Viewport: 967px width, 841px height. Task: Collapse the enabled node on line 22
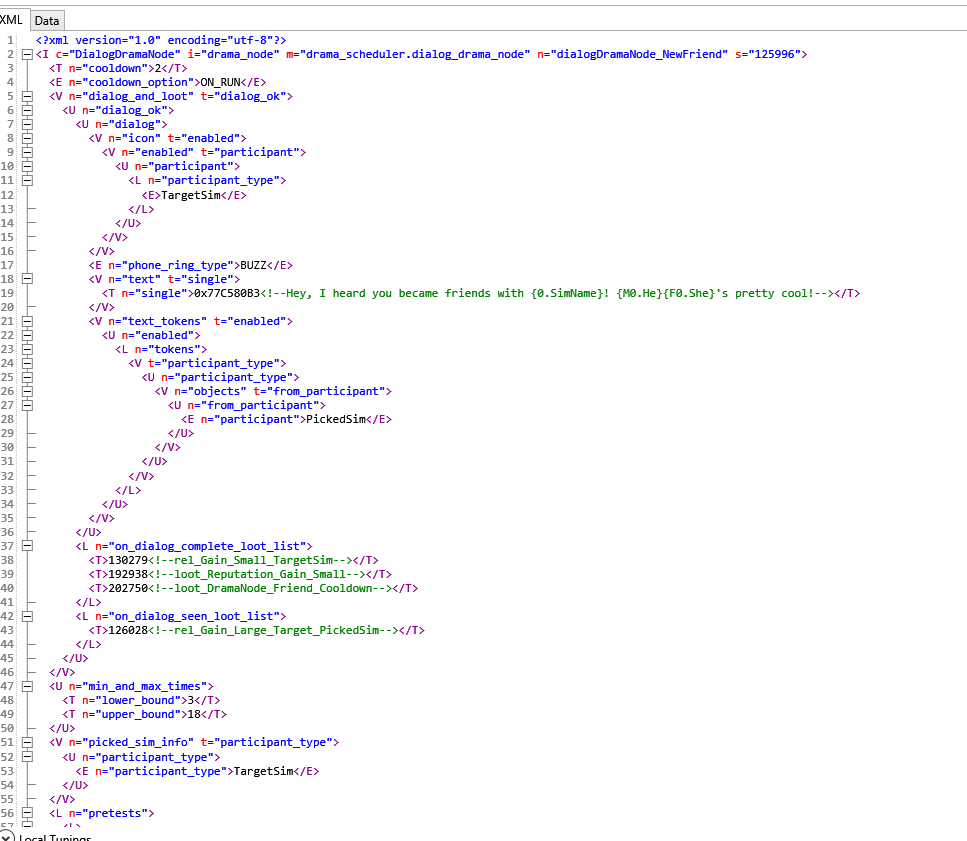click(27, 335)
